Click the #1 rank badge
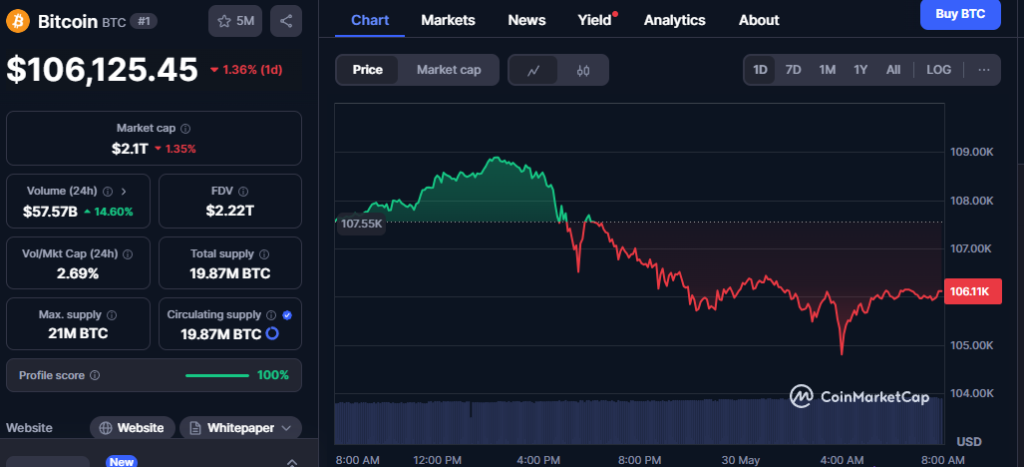Screen dimensions: 1024x467 pos(143,22)
